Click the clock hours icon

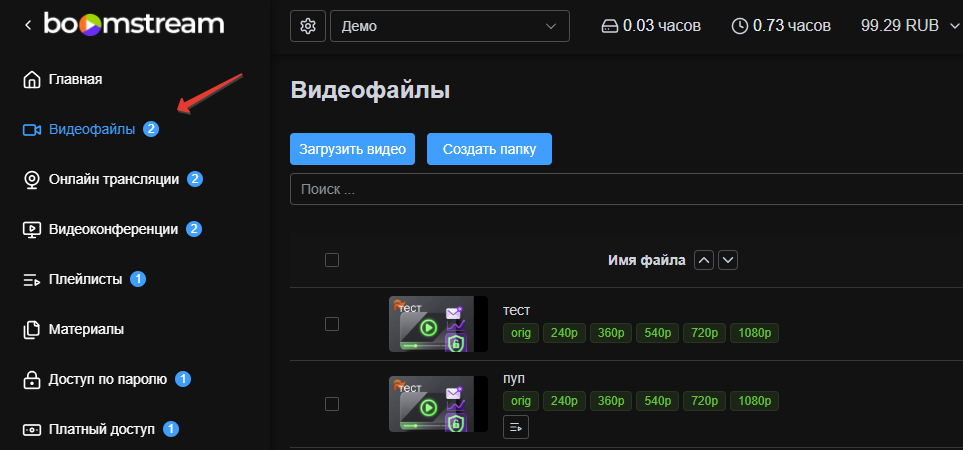click(x=740, y=26)
